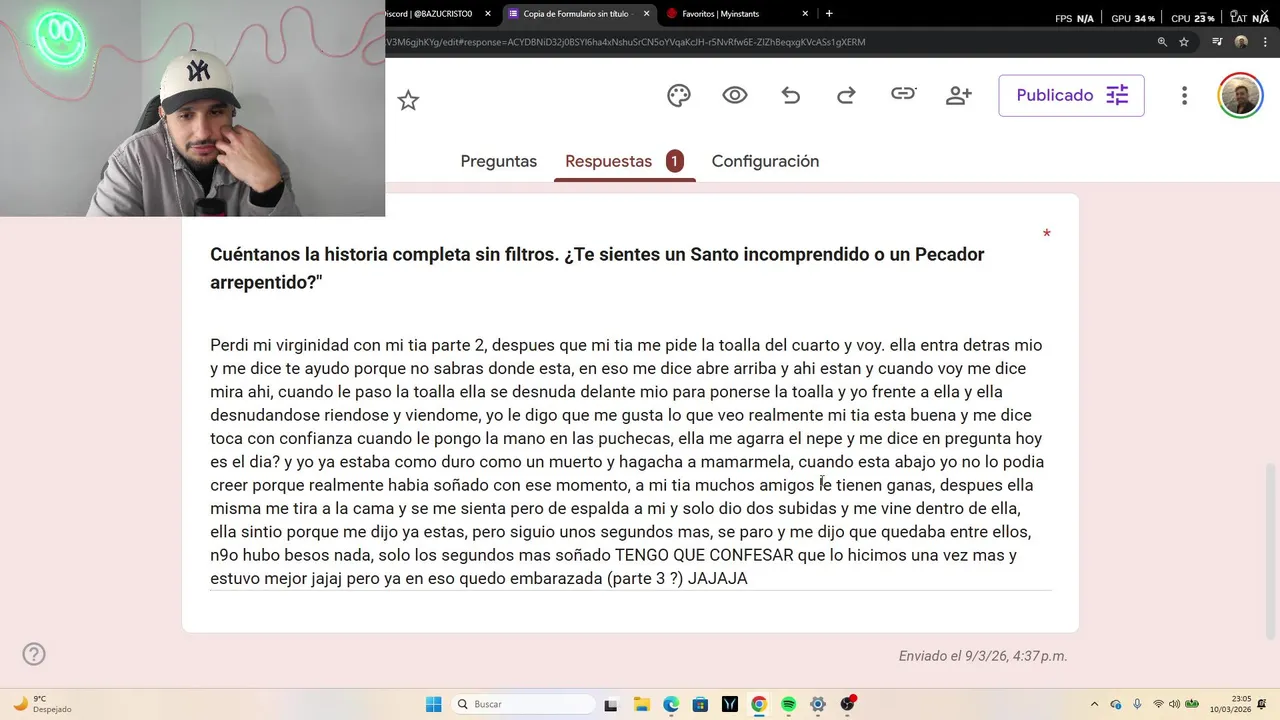1280x720 pixels.
Task: Open the clock showing 23:05
Action: [1229, 704]
